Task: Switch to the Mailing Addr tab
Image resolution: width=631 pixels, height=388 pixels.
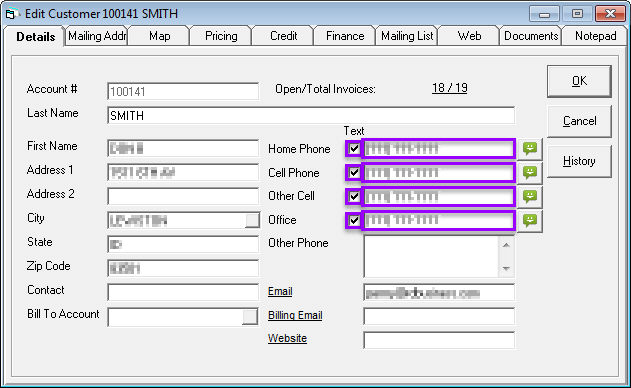Action: coord(97,36)
